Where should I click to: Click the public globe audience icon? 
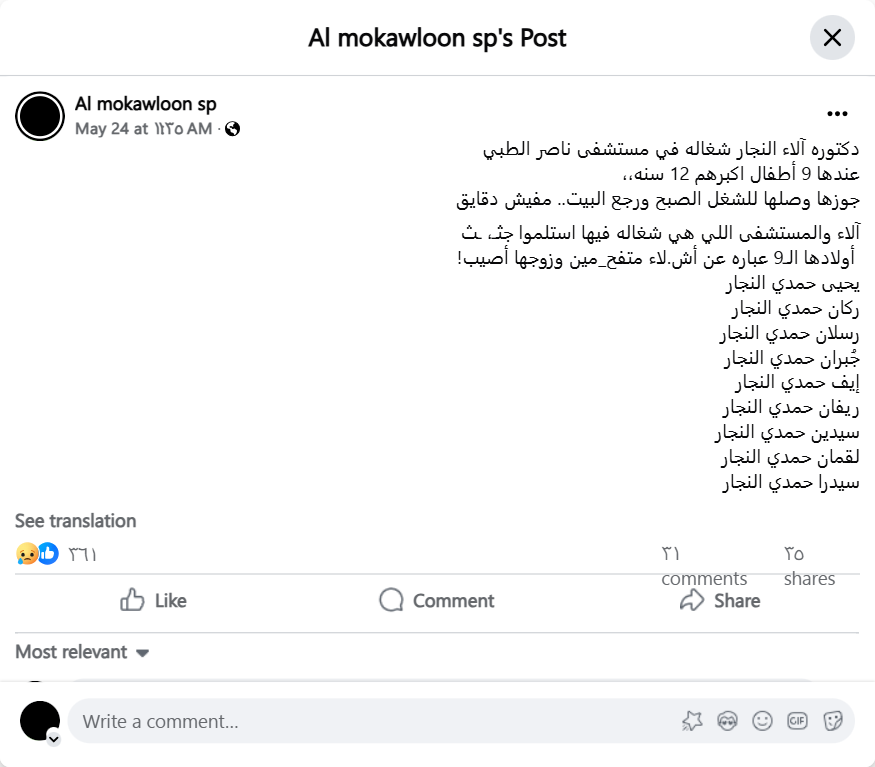pos(233,129)
